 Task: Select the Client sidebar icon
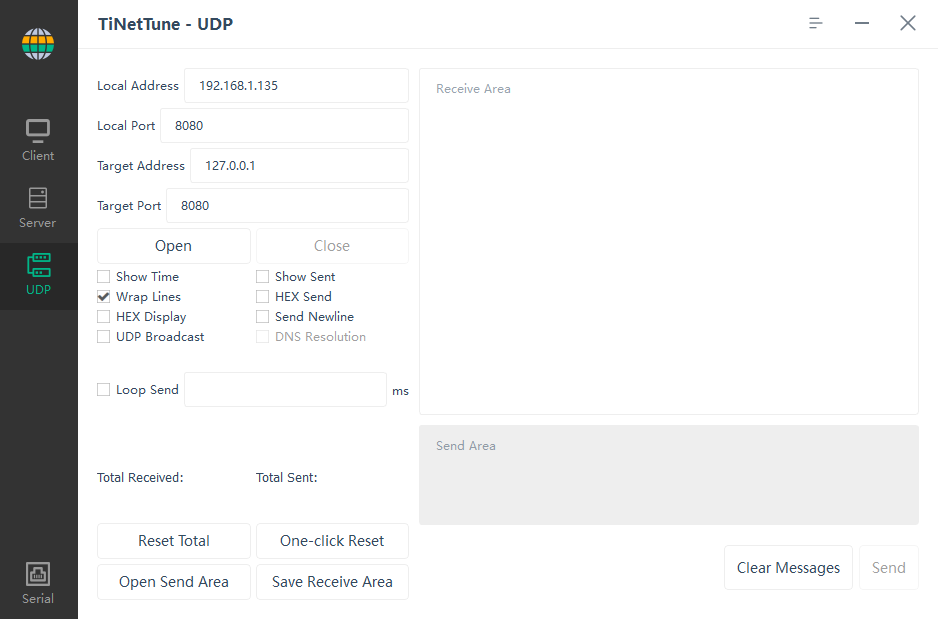(38, 137)
